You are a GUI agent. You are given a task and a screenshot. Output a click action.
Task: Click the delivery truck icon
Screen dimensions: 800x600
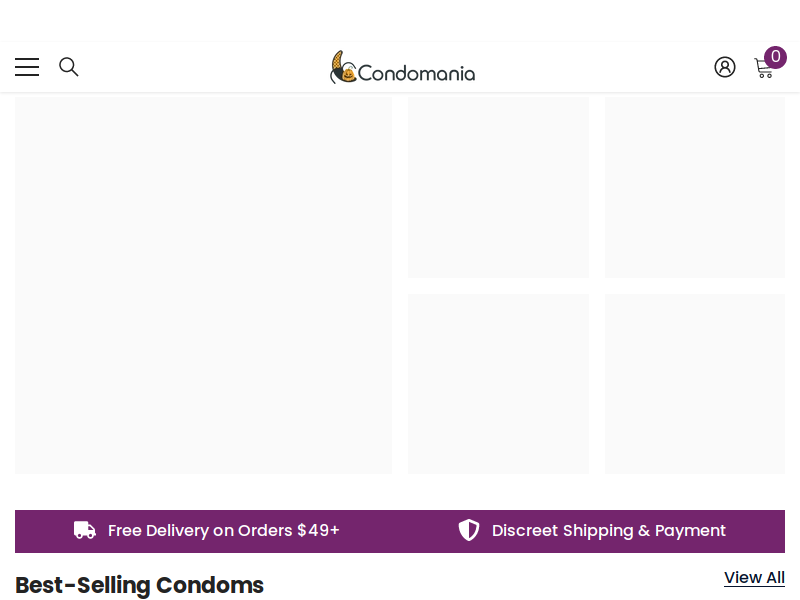[85, 530]
